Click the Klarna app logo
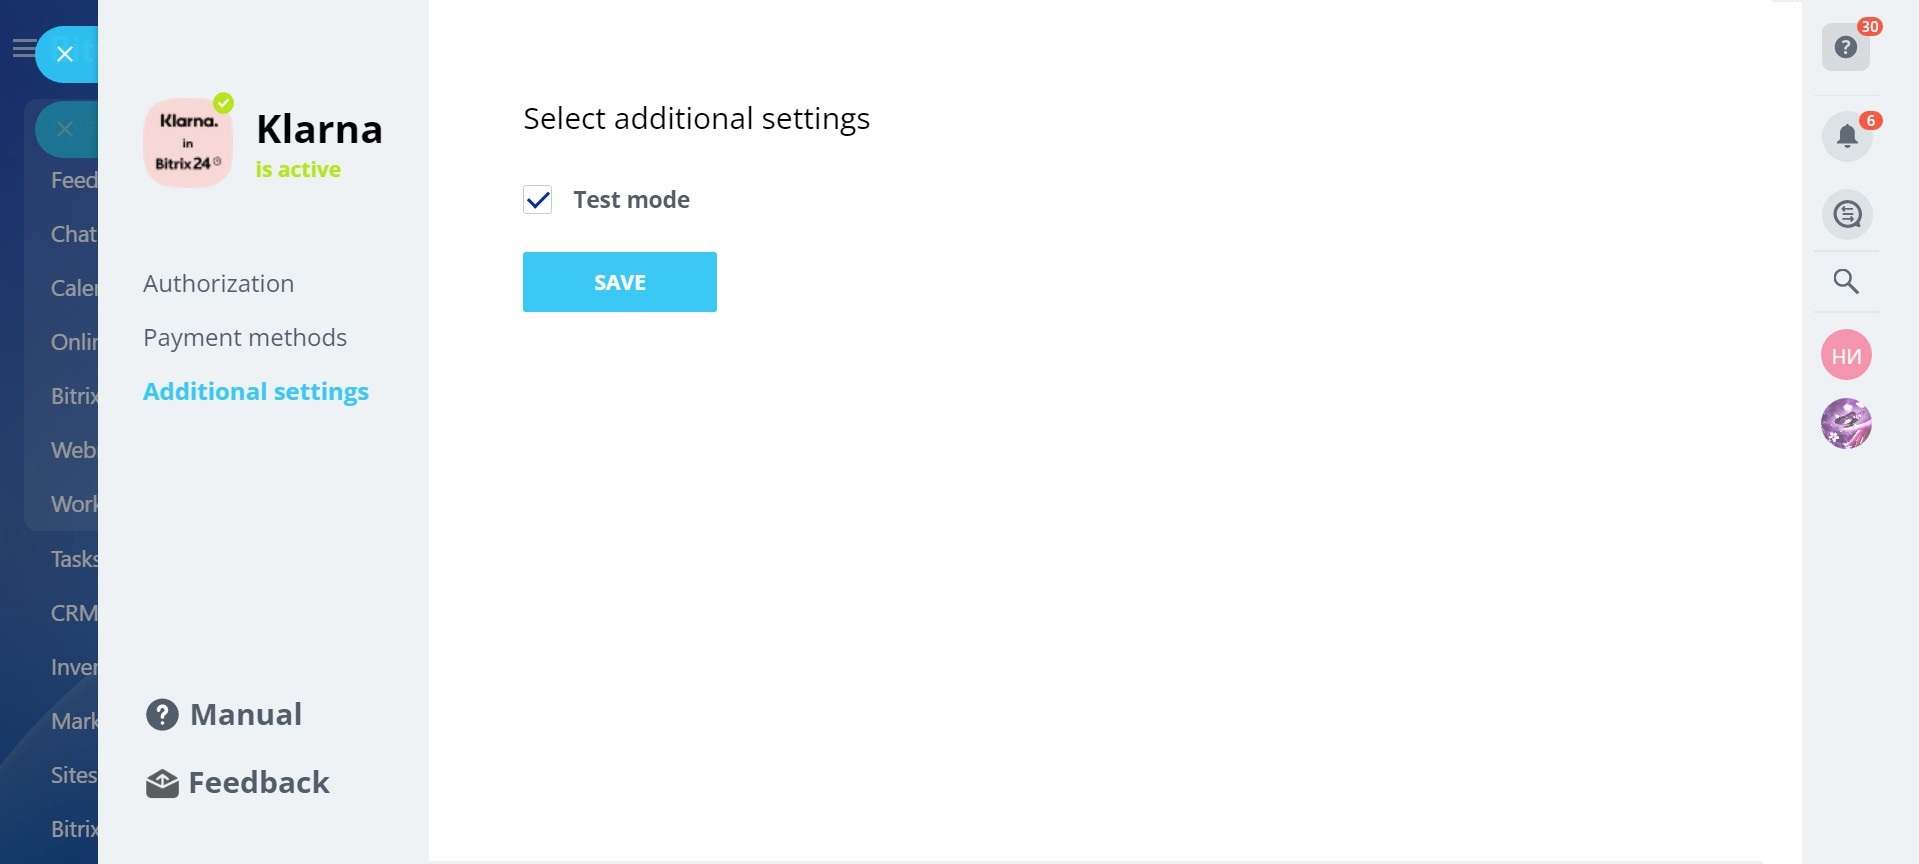 (188, 143)
